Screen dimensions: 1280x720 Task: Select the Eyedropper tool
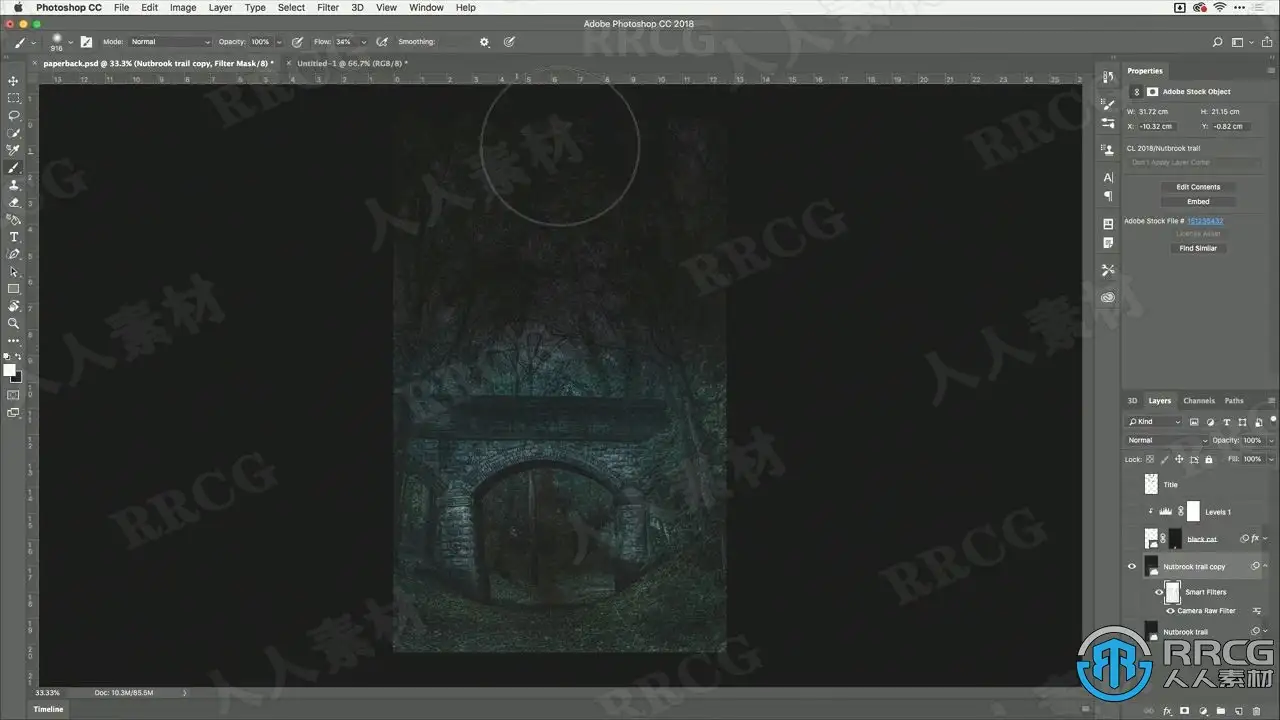pyautogui.click(x=14, y=150)
